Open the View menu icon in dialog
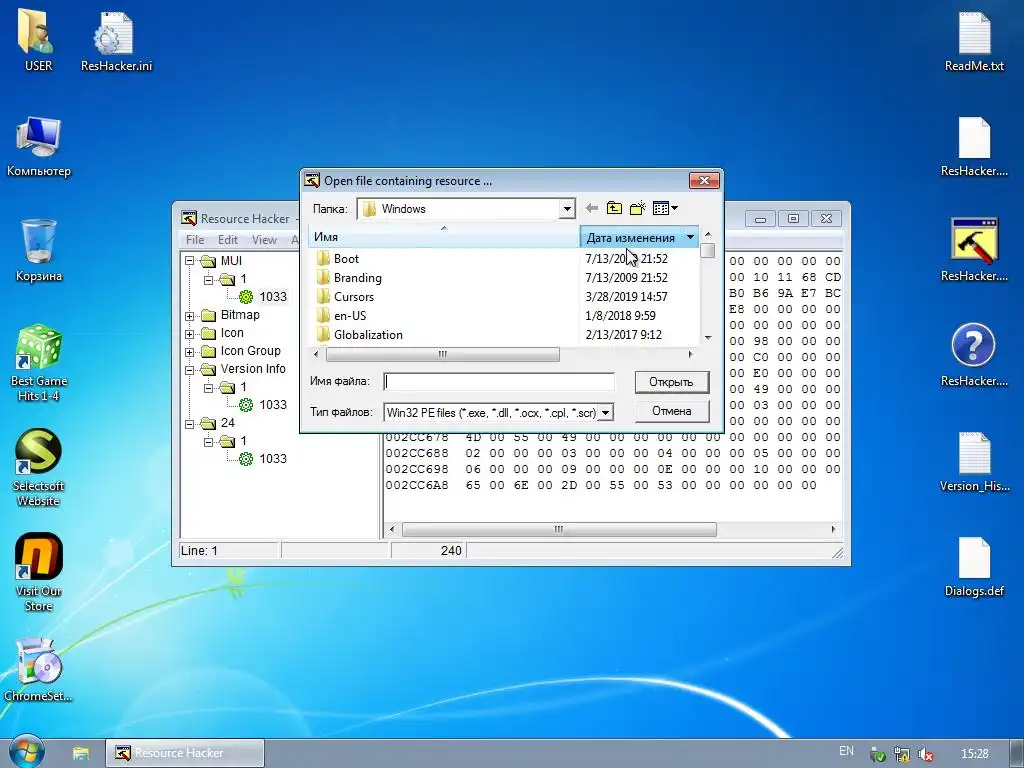1024x768 pixels. coord(665,208)
